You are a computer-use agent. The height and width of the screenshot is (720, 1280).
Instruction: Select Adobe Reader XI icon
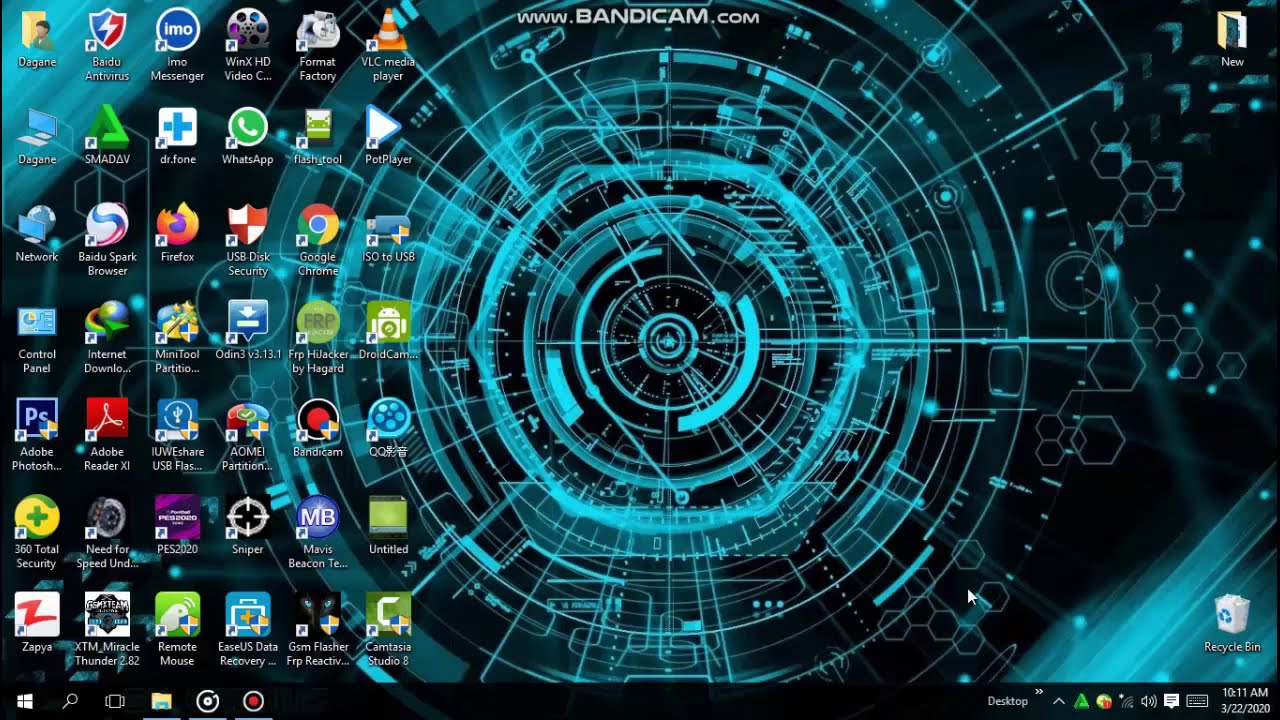(107, 435)
